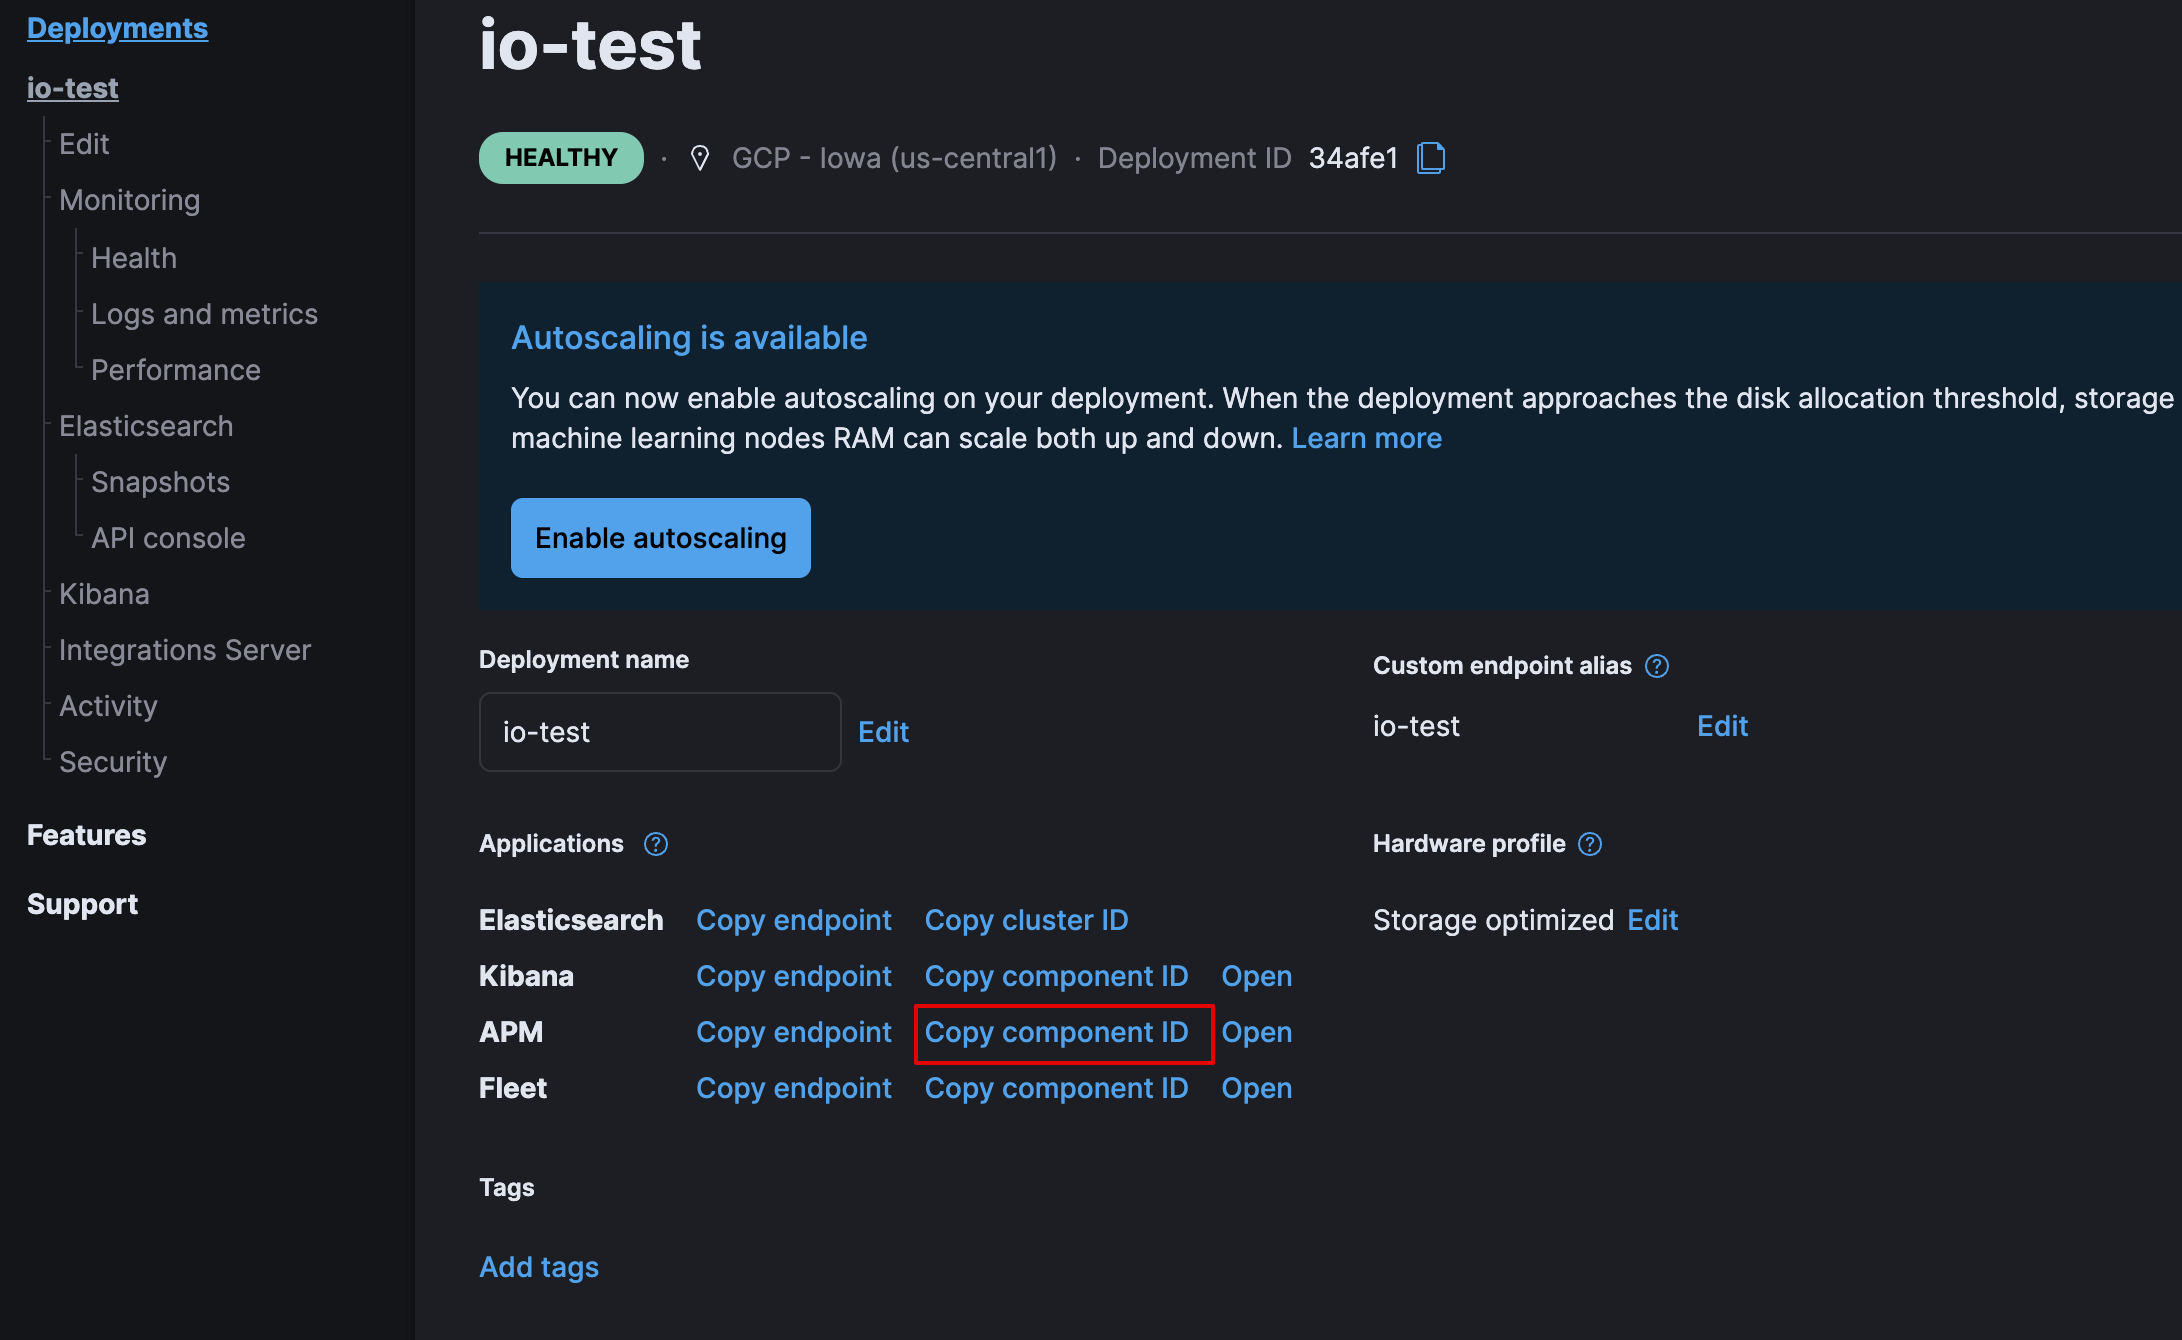Open Security in the sidebar
Screen dimensions: 2182x1340
tap(113, 762)
